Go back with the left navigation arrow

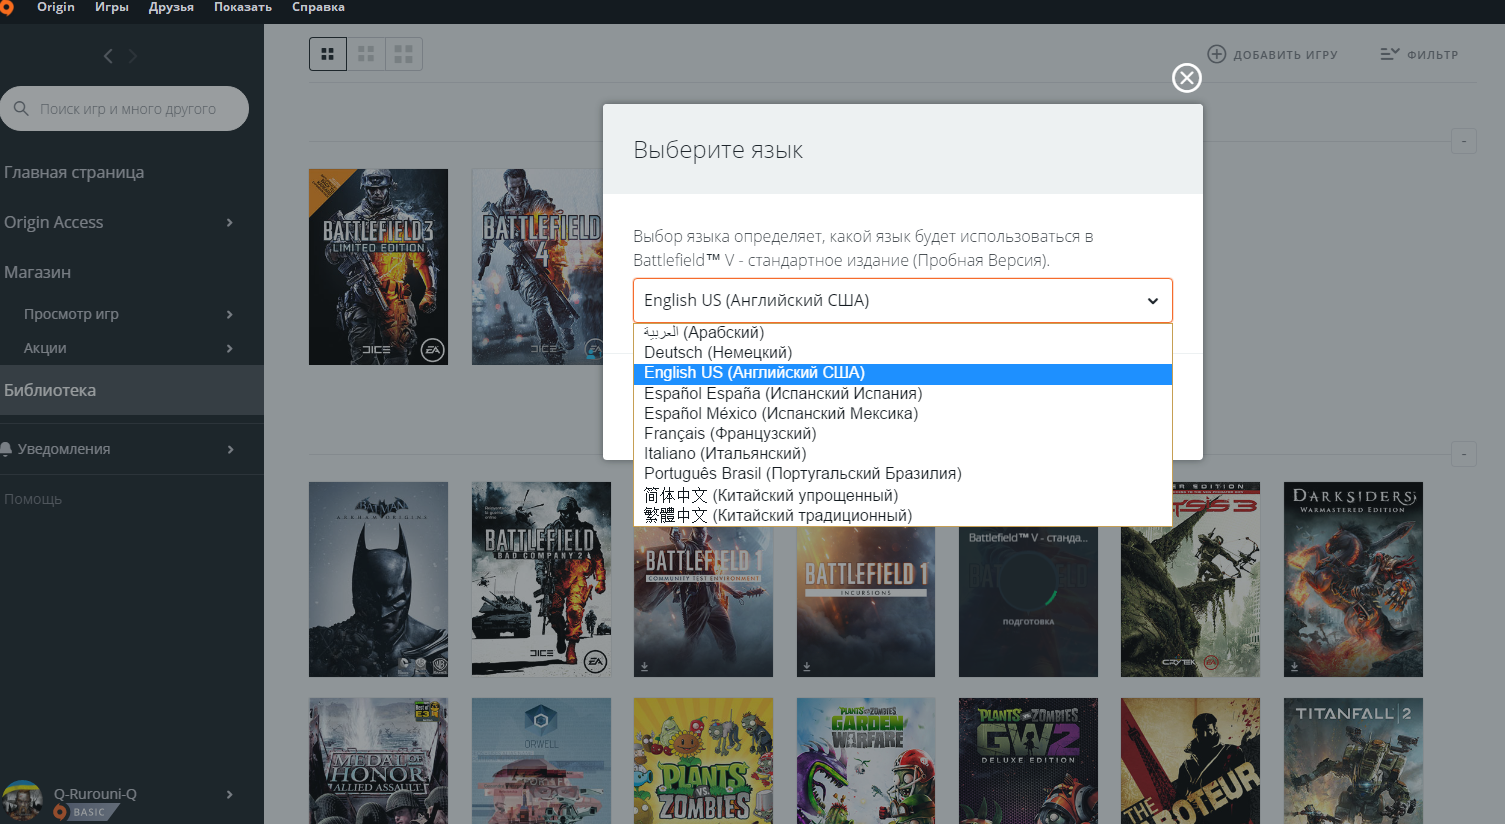point(108,56)
